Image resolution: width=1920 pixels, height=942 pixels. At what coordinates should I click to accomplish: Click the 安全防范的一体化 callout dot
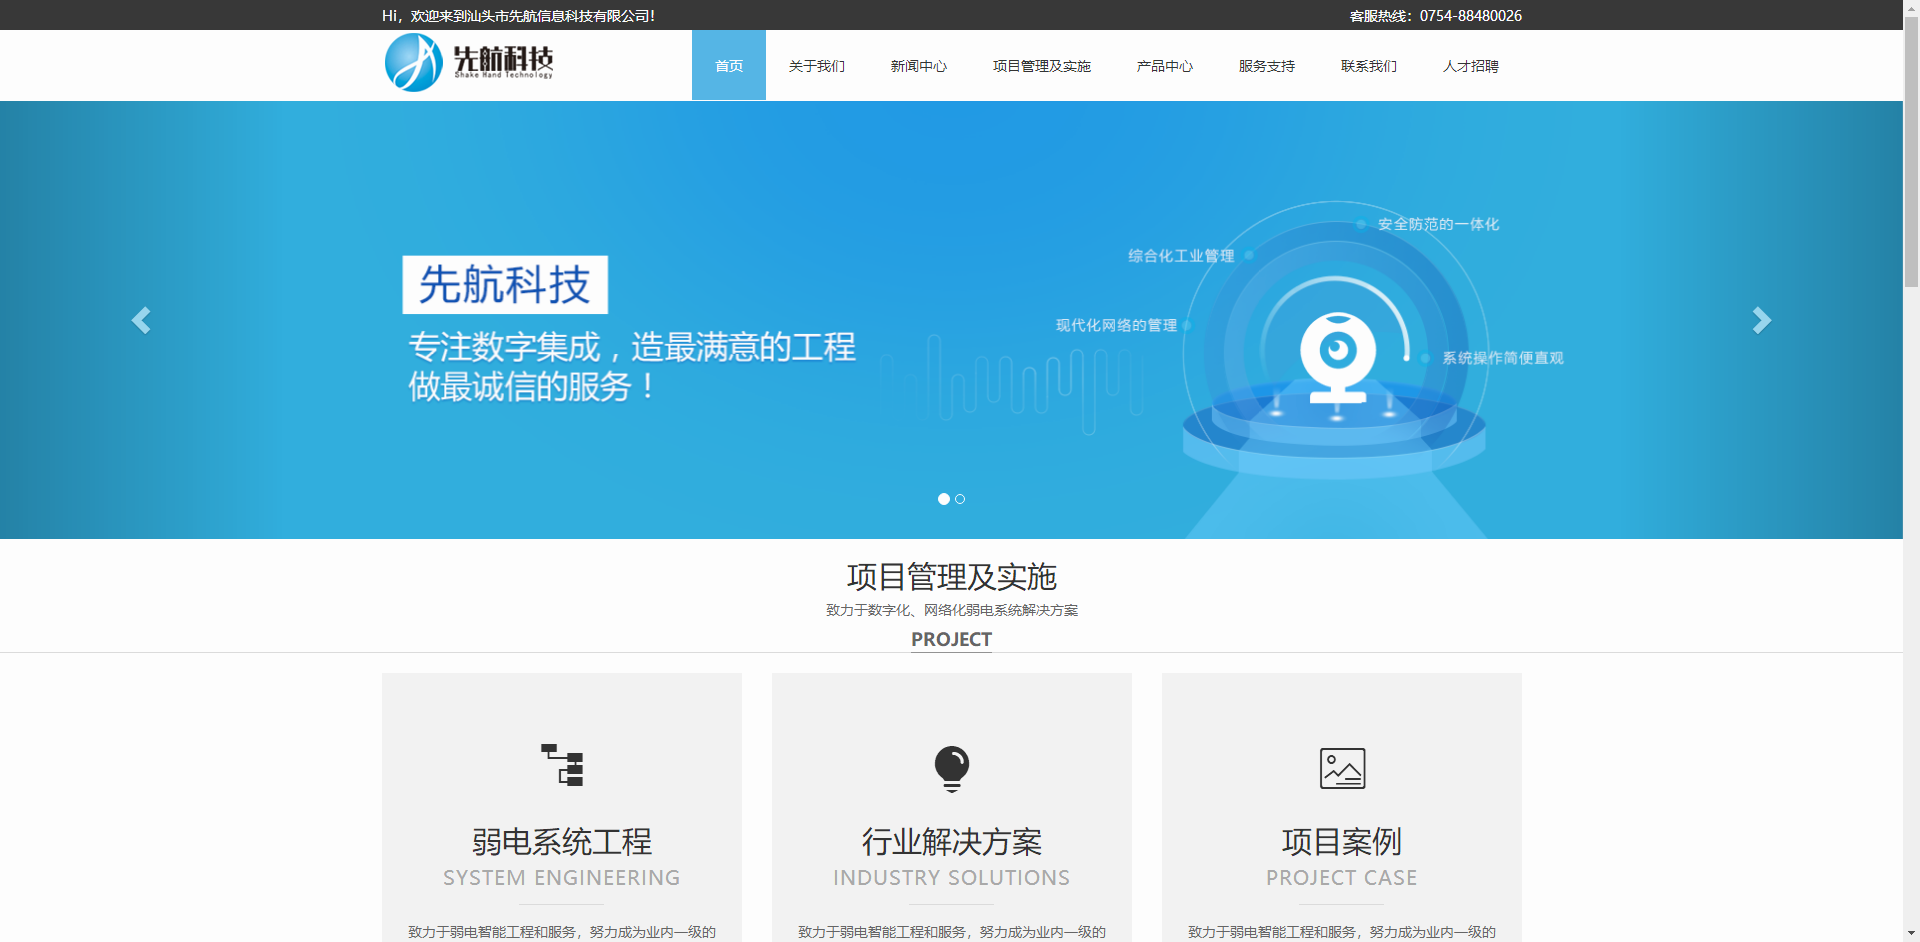point(1362,225)
